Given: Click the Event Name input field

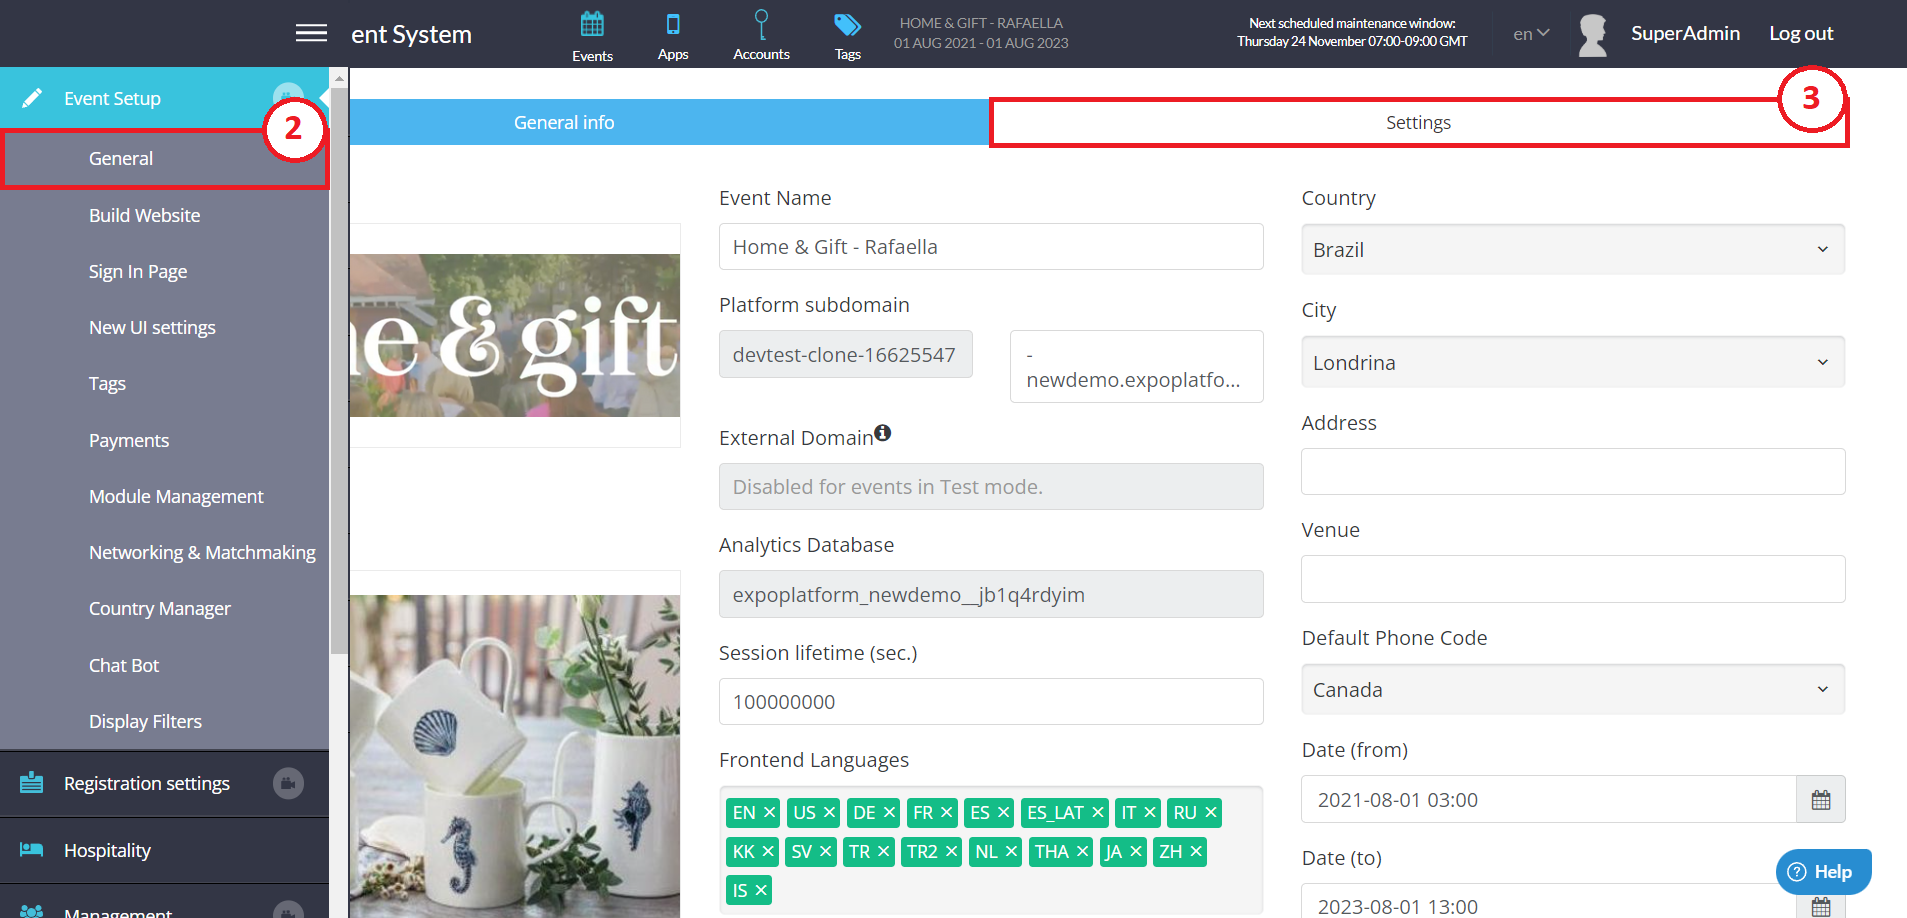Looking at the screenshot, I should click(x=991, y=246).
